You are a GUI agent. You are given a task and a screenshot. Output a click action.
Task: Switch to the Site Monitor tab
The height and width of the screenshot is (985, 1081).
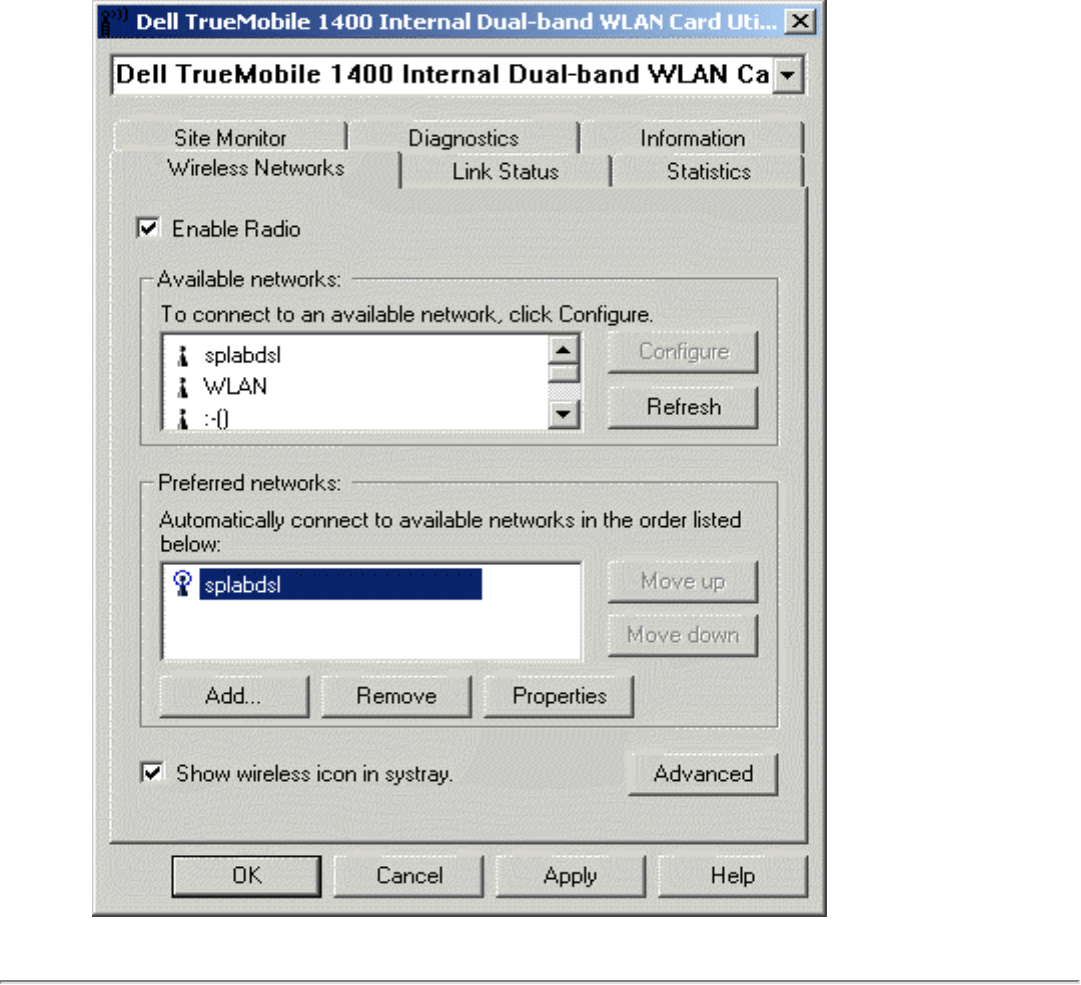pyautogui.click(x=230, y=137)
